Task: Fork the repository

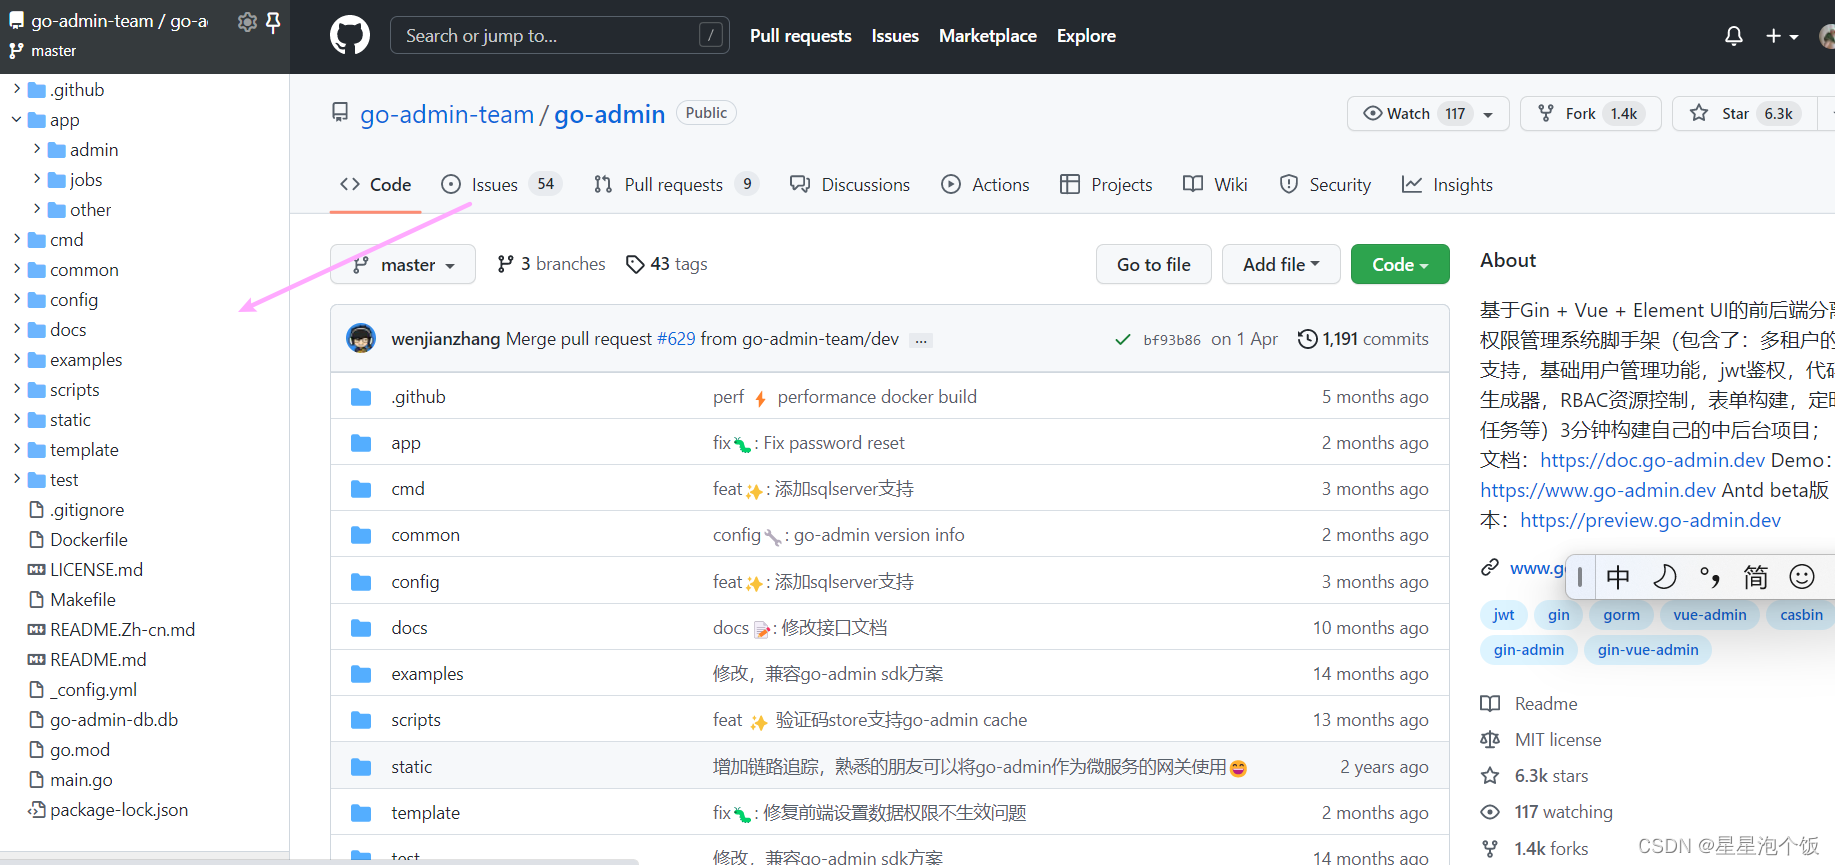Action: 1590,114
